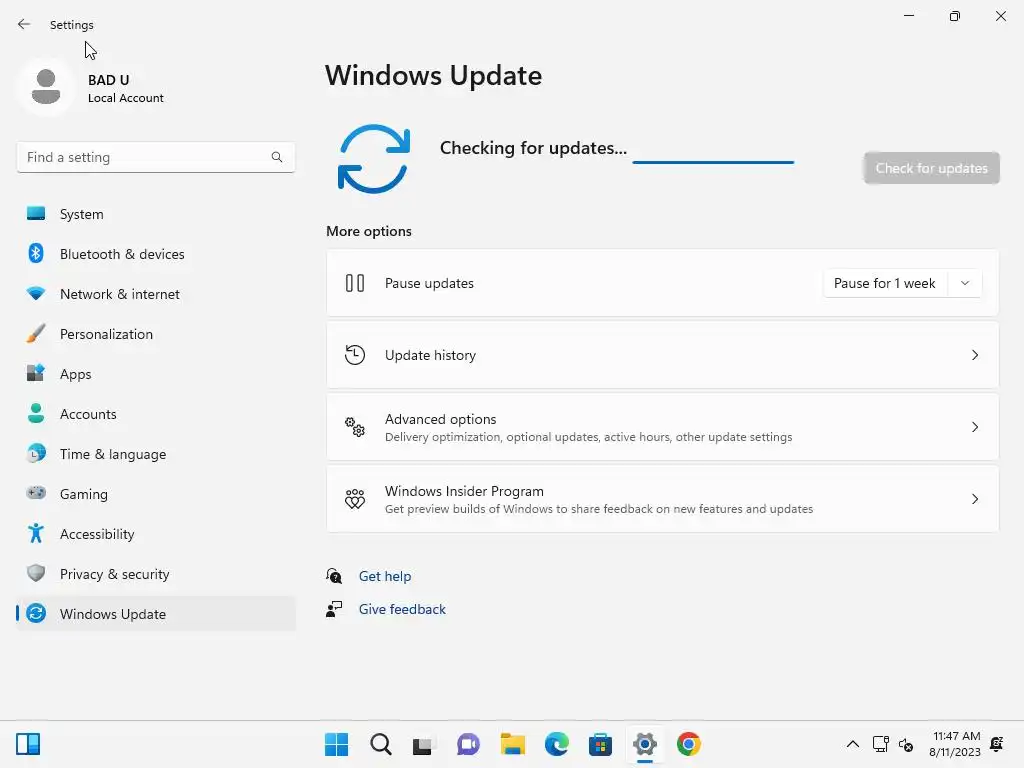The width and height of the screenshot is (1024, 768).
Task: Expand Windows Insider Program chevron
Action: 974,499
